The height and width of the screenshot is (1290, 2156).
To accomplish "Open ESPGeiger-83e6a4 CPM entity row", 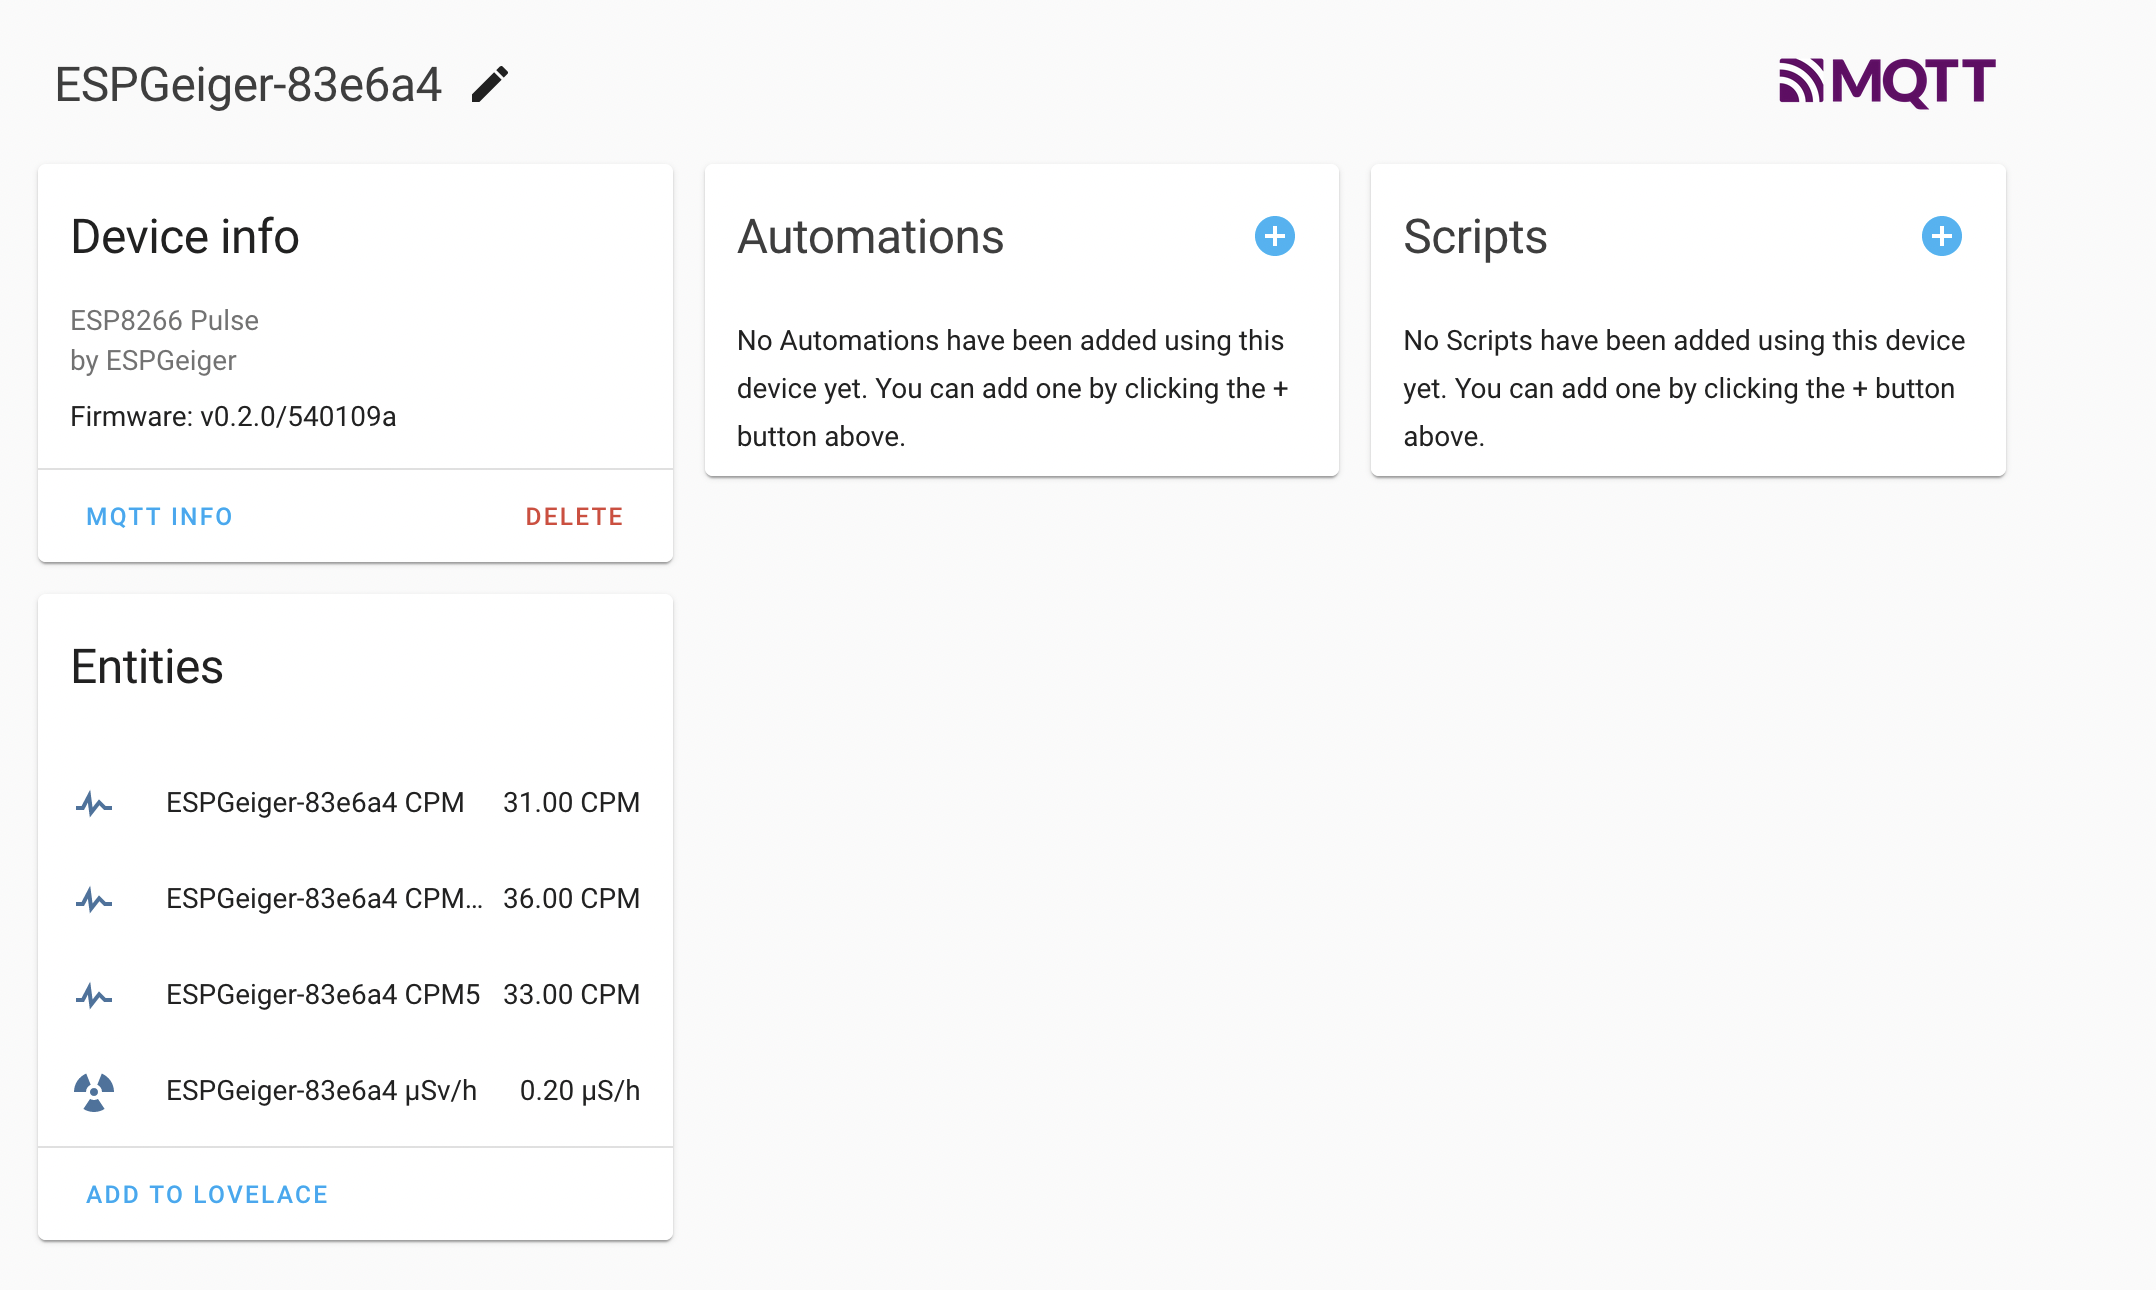I will (x=315, y=803).
